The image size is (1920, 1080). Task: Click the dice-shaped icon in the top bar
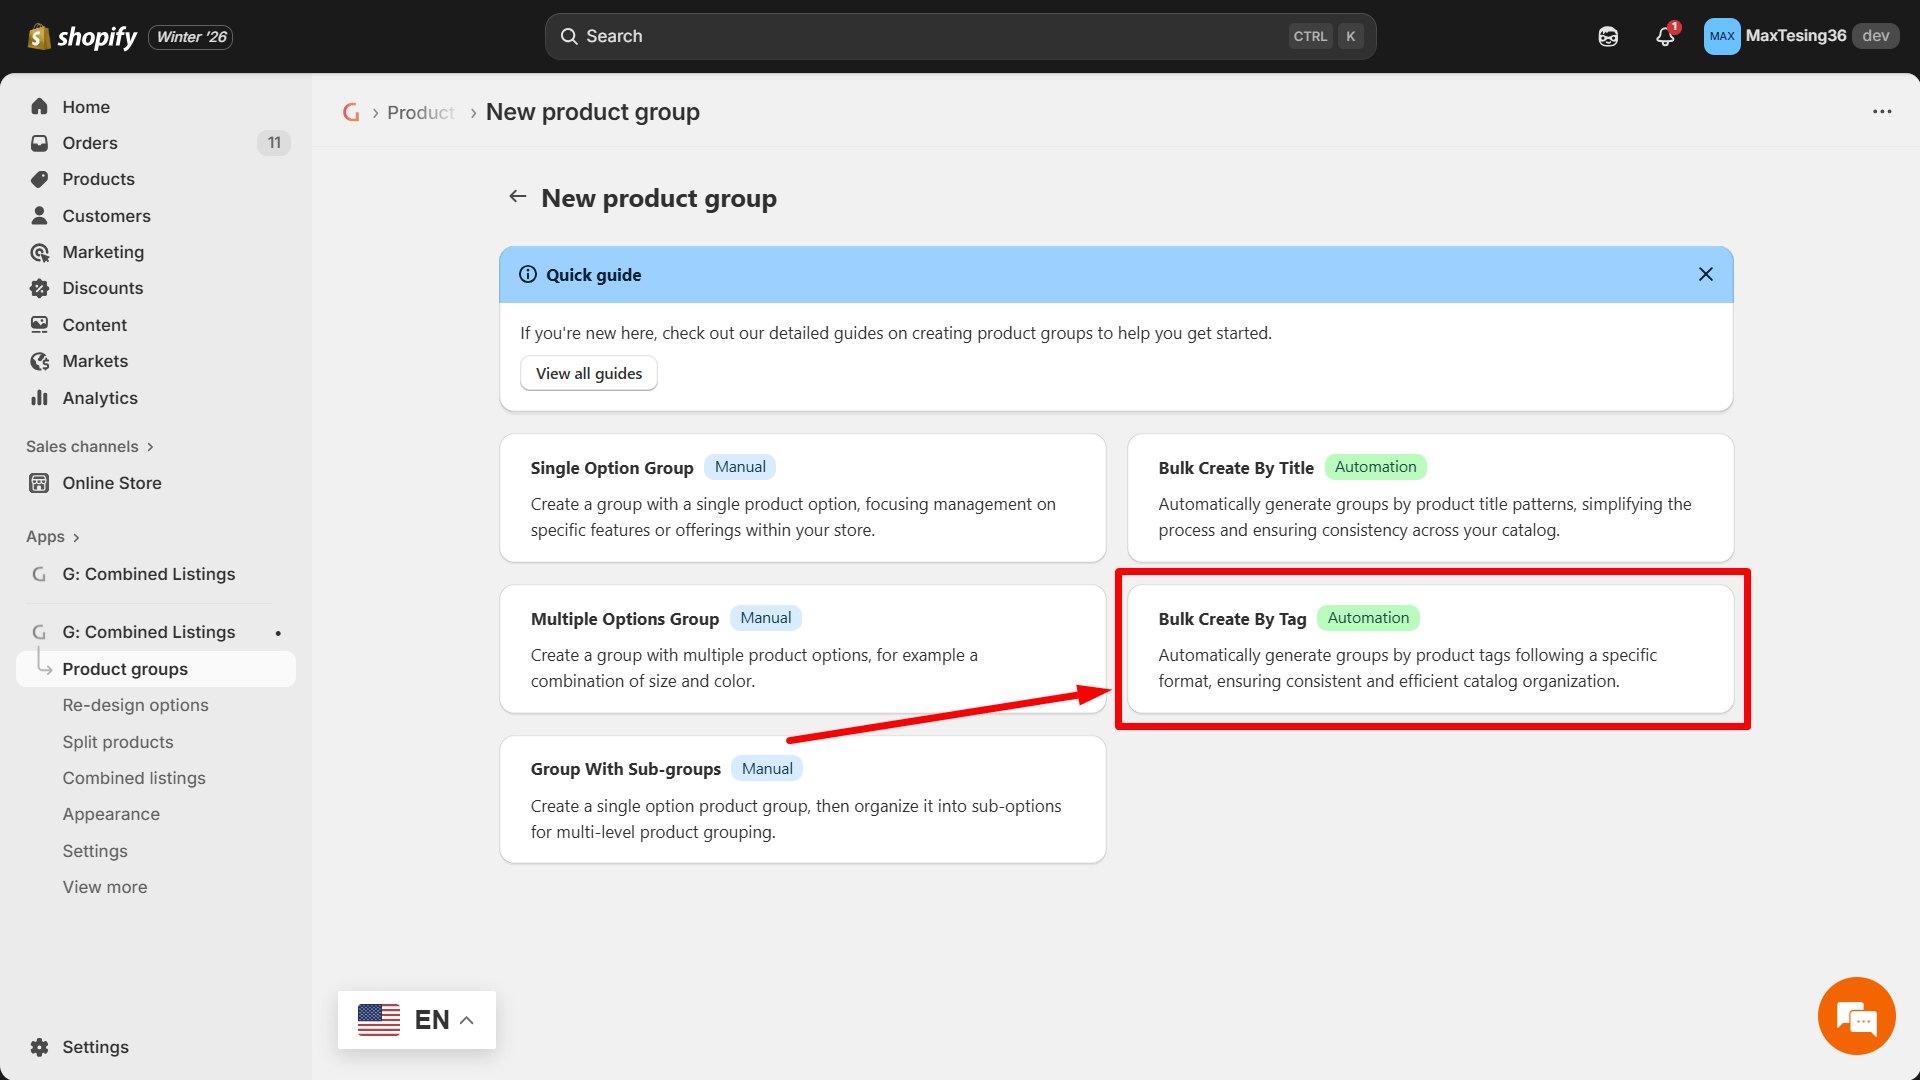(x=1608, y=36)
